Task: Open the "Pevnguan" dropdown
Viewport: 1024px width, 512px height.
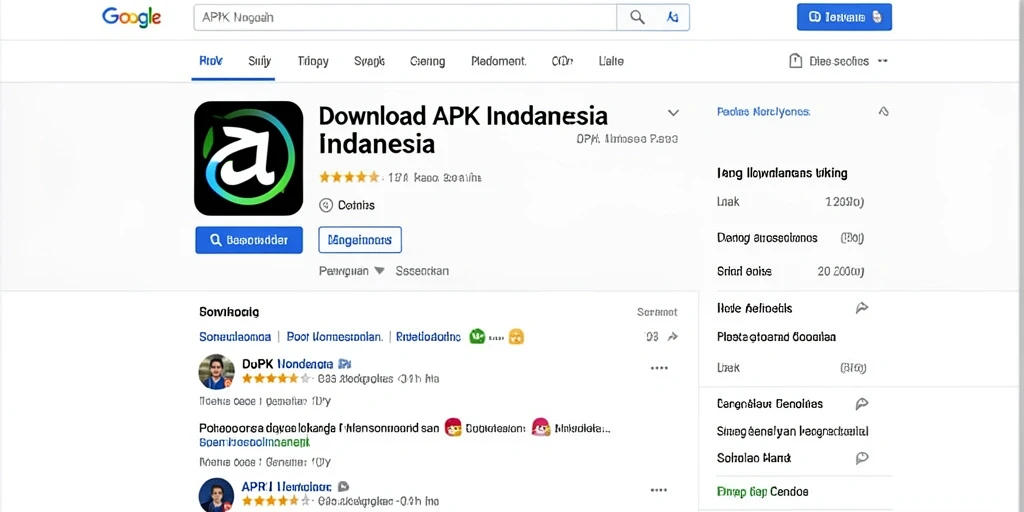Action: pyautogui.click(x=351, y=270)
